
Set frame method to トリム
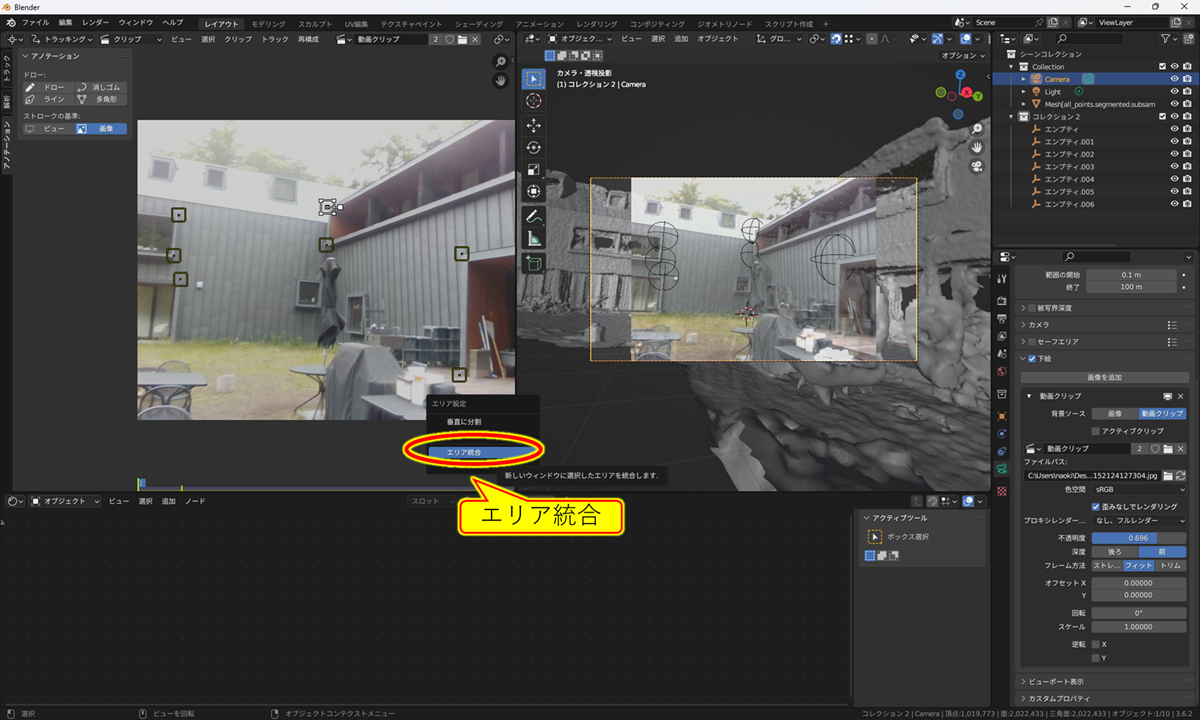(1171, 566)
